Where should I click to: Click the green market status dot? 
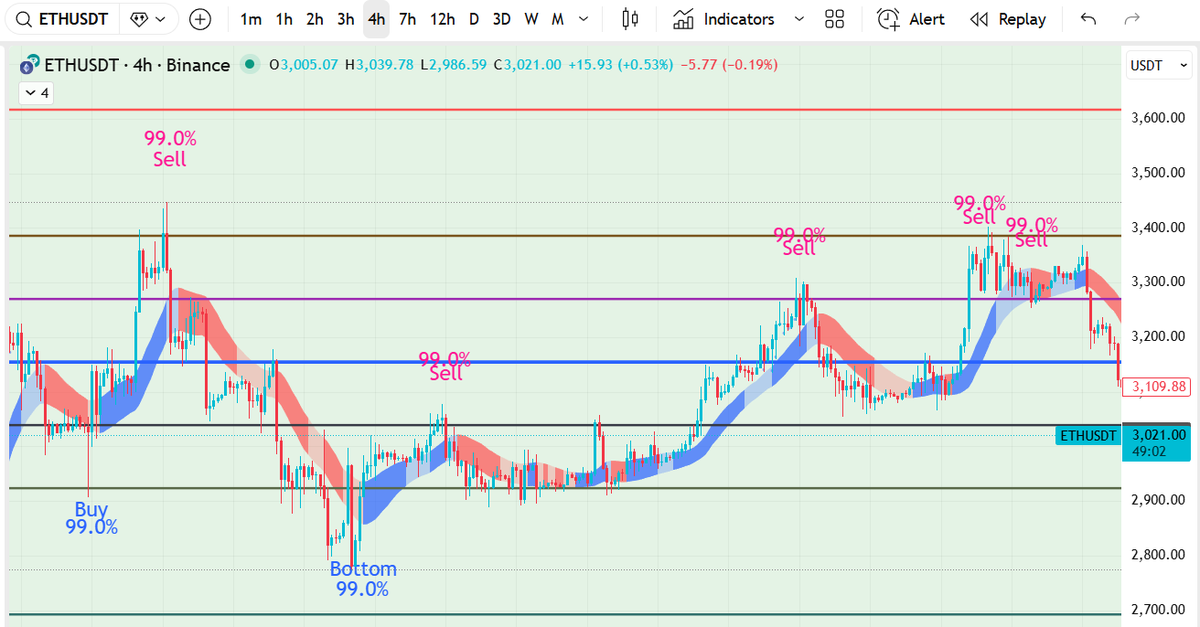[x=248, y=65]
